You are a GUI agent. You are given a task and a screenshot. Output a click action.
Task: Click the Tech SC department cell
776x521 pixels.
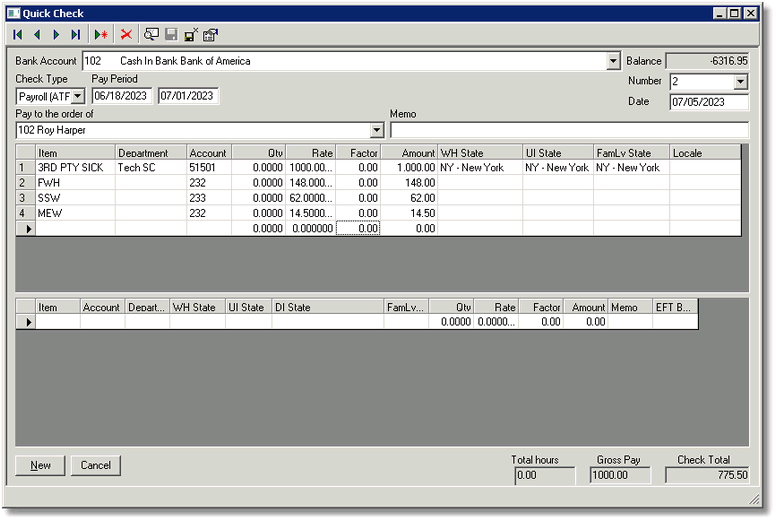point(151,168)
